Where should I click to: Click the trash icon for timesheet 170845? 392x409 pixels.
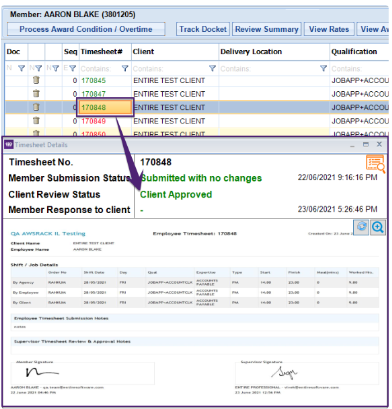click(36, 80)
